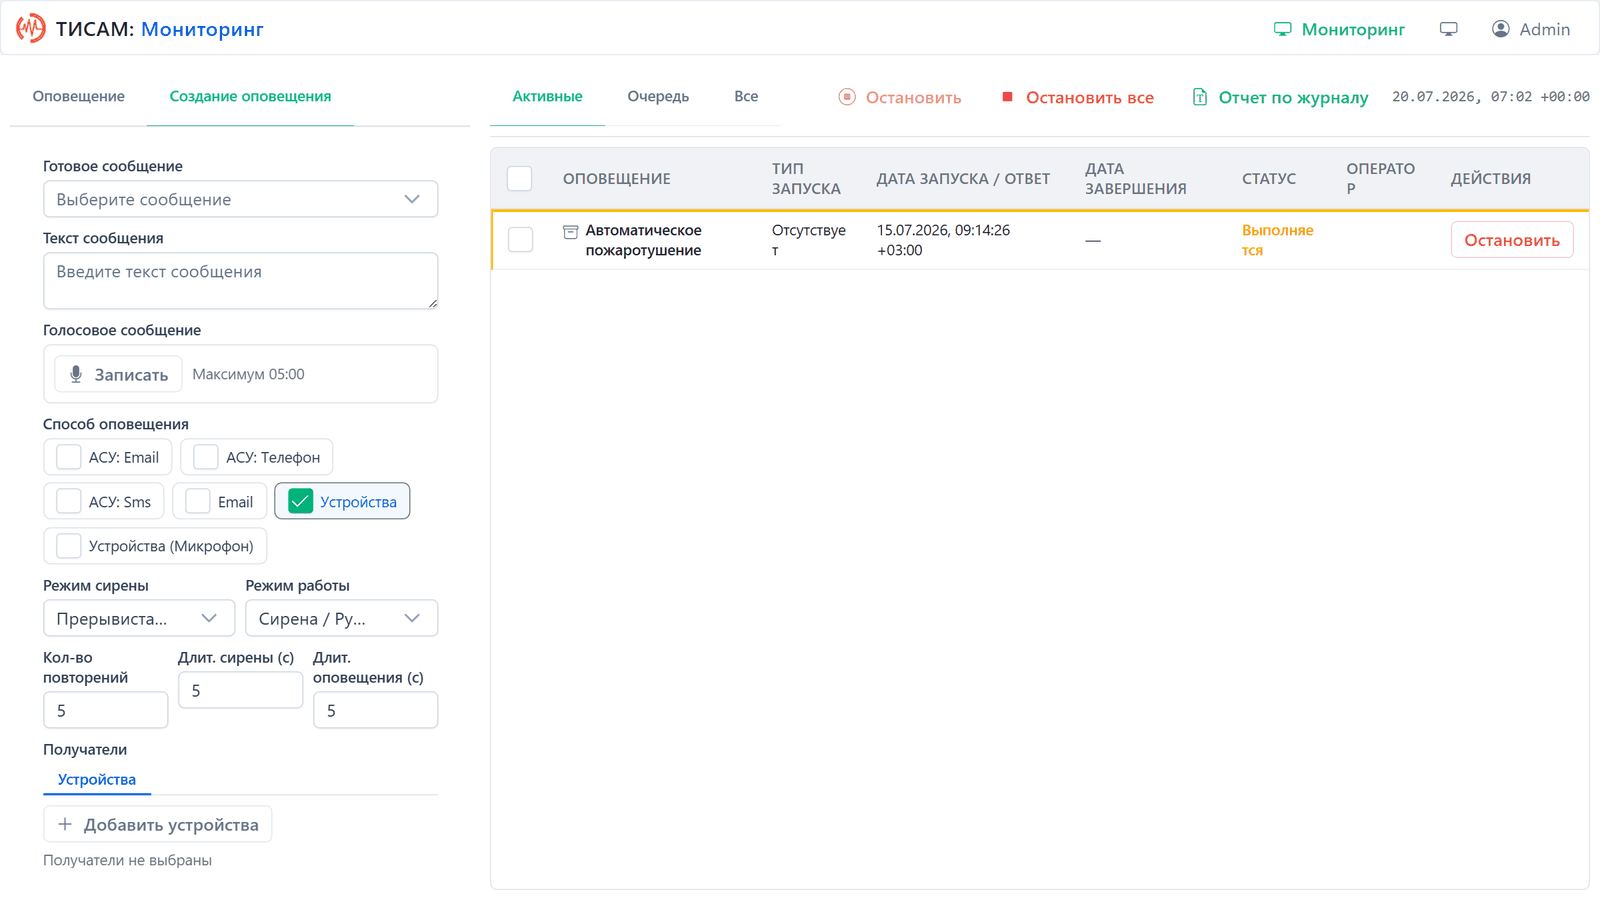1600x900 pixels.
Task: Click Остановить все button
Action: (x=1077, y=97)
